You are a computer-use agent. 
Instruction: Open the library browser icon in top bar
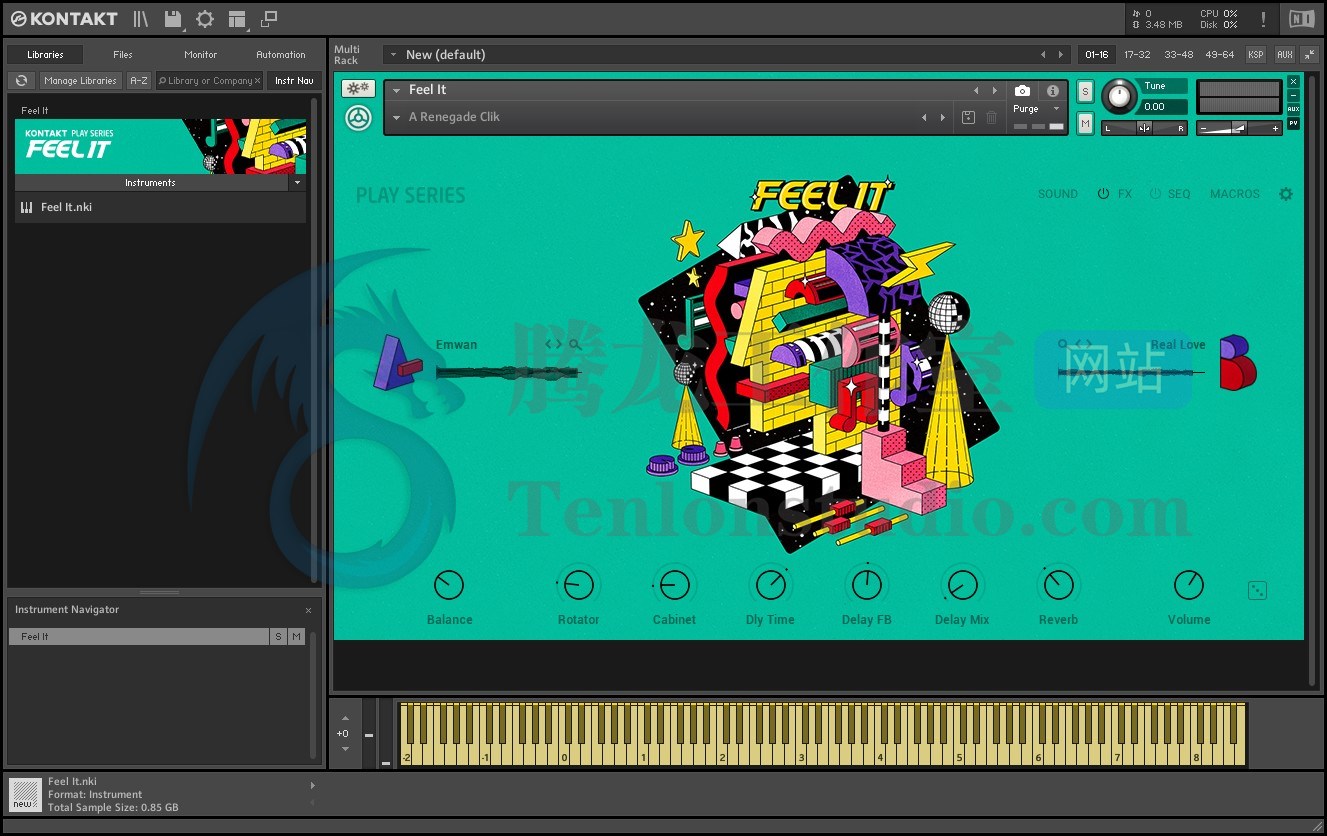click(141, 19)
